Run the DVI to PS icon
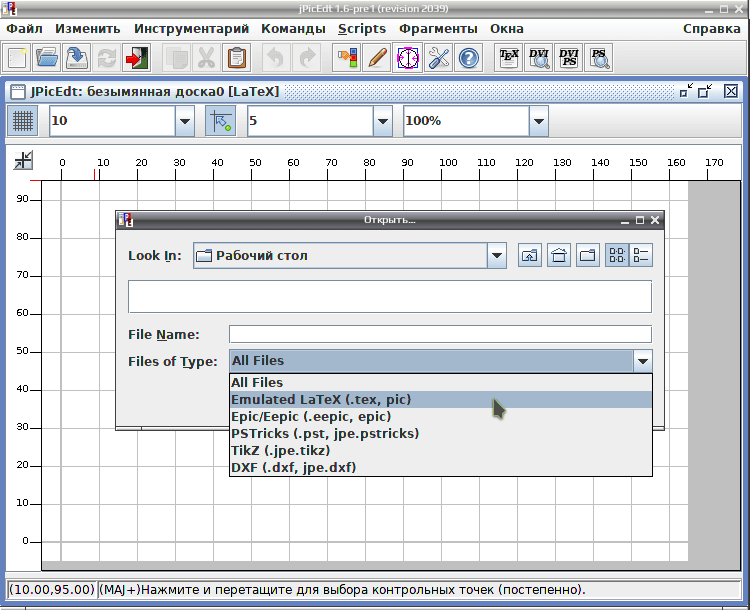 pyautogui.click(x=569, y=58)
